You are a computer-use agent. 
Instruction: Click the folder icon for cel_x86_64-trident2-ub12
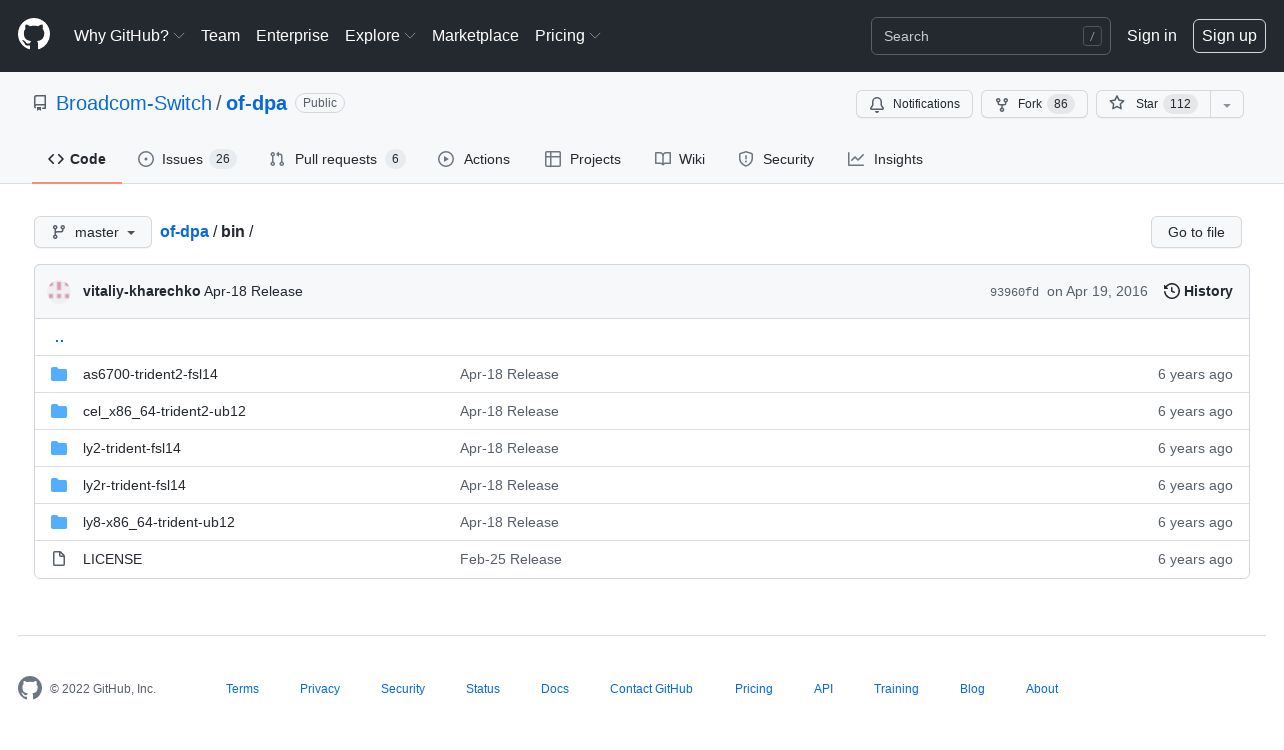[x=59, y=411]
